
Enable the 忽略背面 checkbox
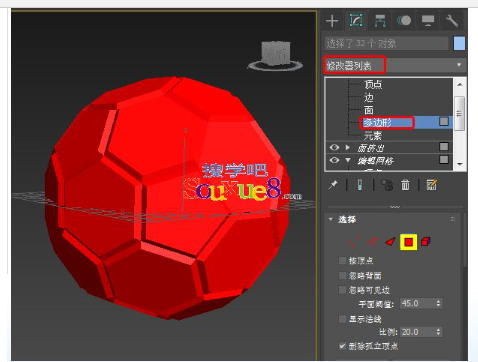[x=342, y=275]
